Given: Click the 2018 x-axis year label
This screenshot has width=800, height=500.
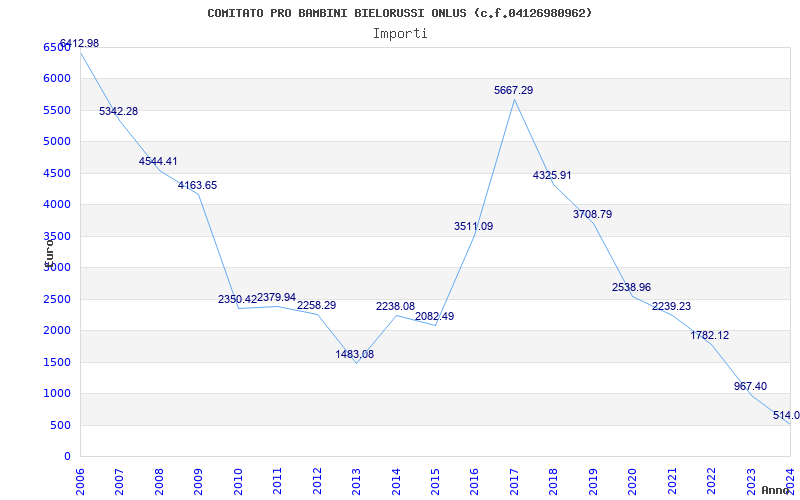Looking at the screenshot, I should tap(554, 481).
